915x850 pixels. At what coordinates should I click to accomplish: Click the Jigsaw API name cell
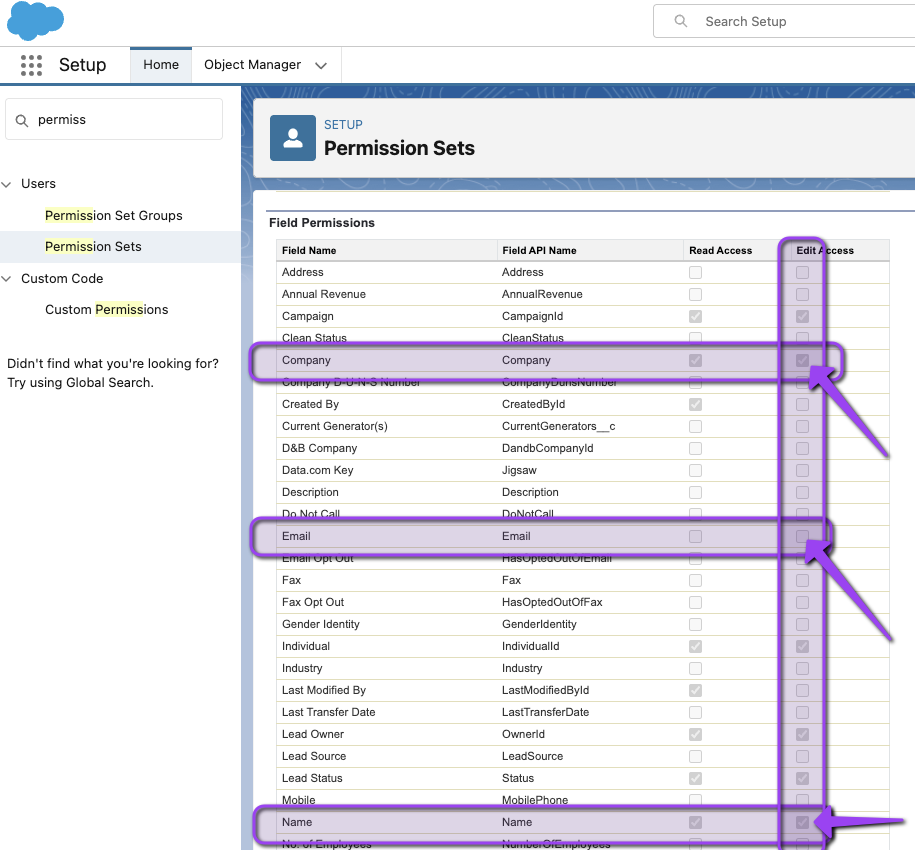click(x=519, y=470)
